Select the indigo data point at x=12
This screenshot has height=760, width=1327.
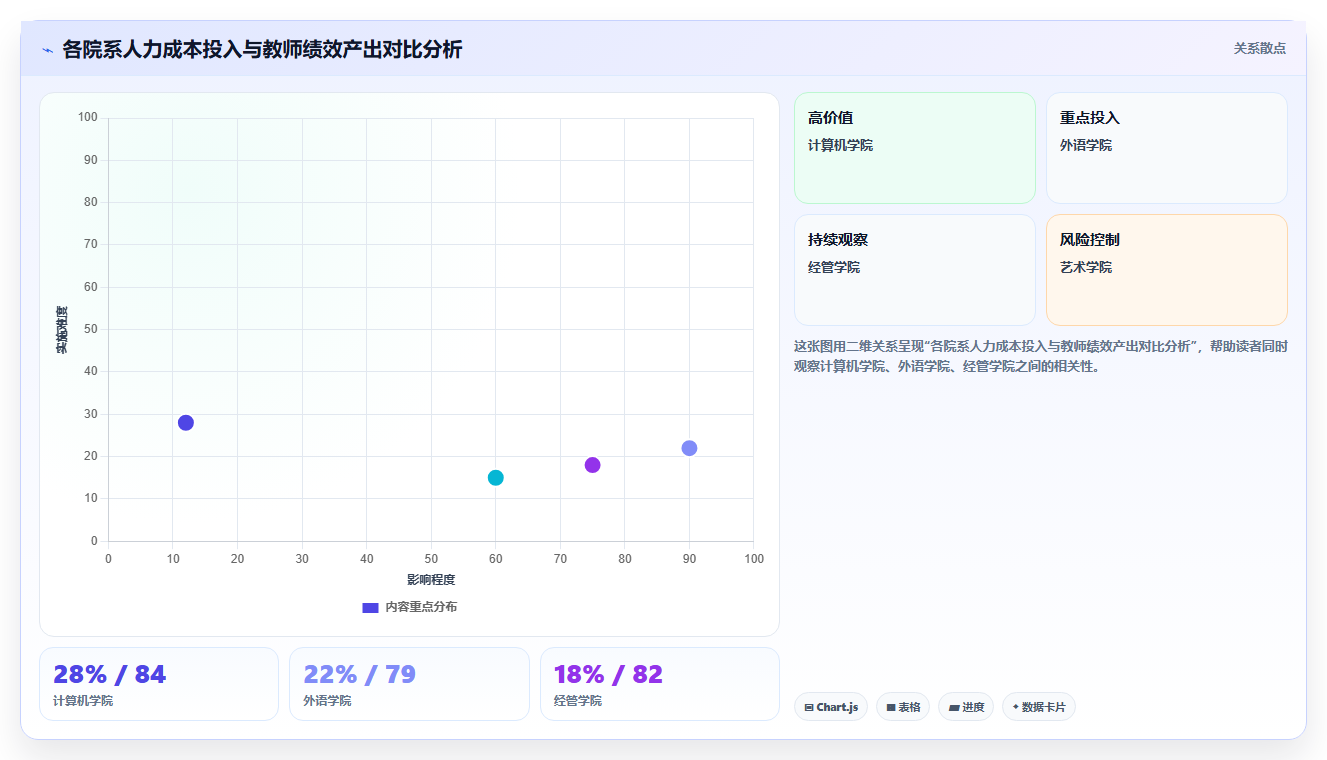pyautogui.click(x=186, y=423)
